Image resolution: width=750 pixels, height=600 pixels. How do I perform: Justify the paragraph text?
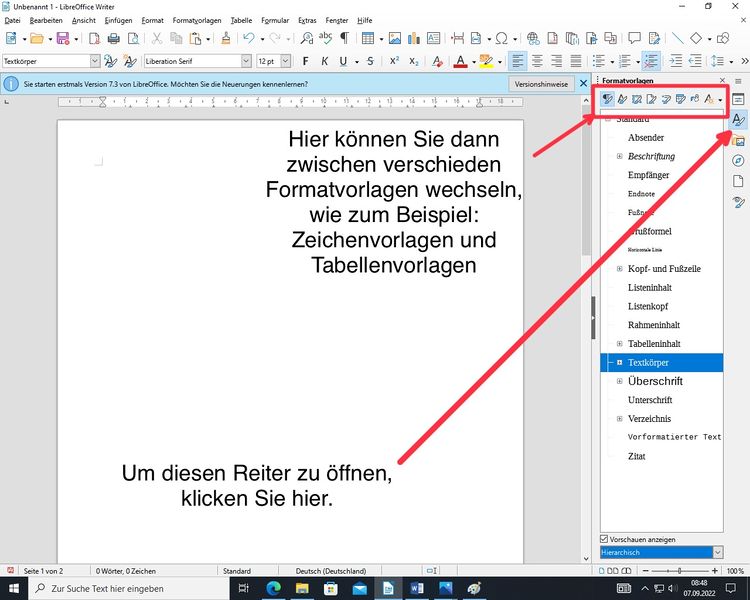coord(576,61)
